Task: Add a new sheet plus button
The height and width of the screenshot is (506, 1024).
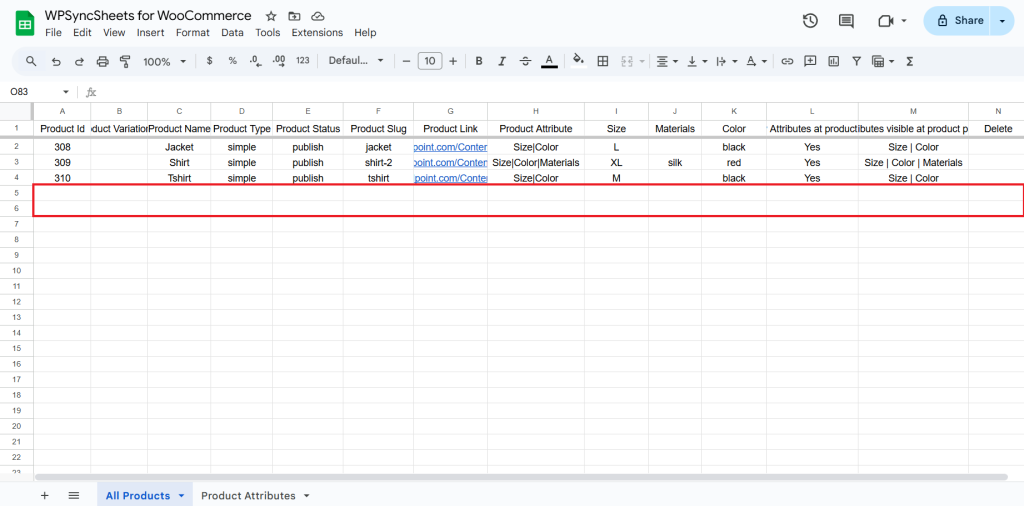Action: (x=44, y=496)
